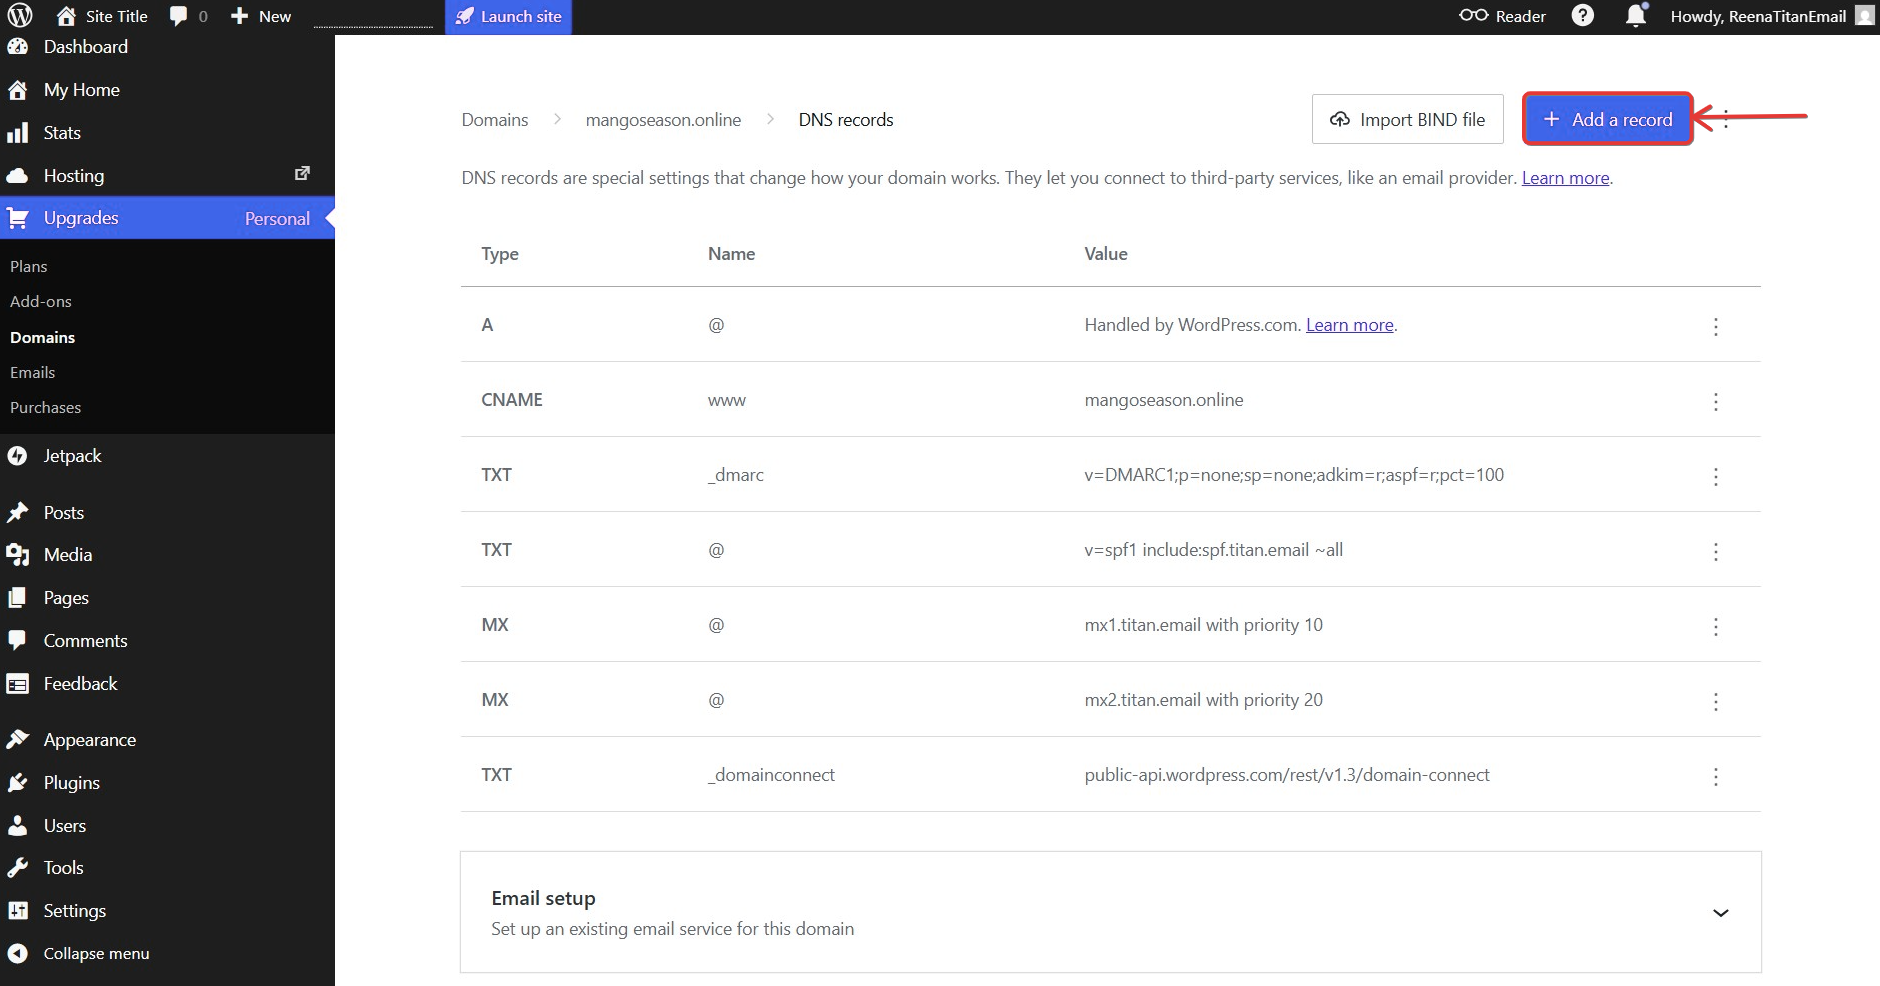Open options for the CNAME www record

(x=1716, y=401)
